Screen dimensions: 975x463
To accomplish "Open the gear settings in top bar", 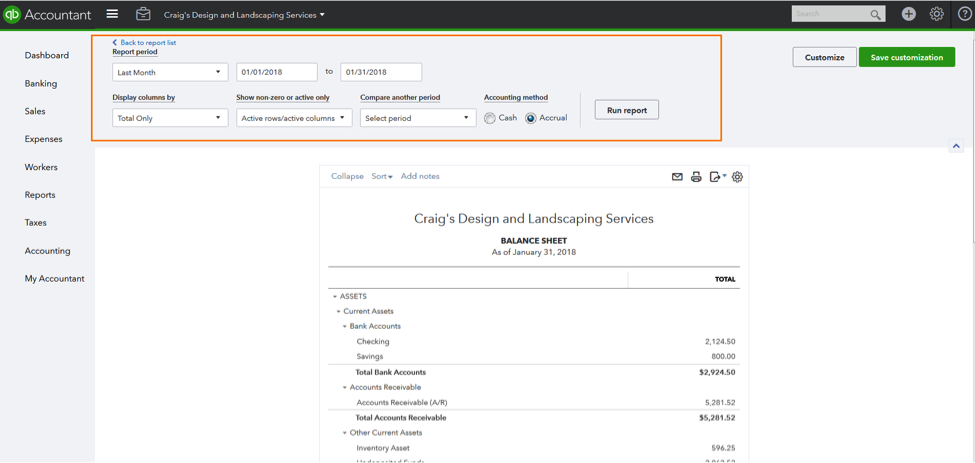I will coord(936,14).
